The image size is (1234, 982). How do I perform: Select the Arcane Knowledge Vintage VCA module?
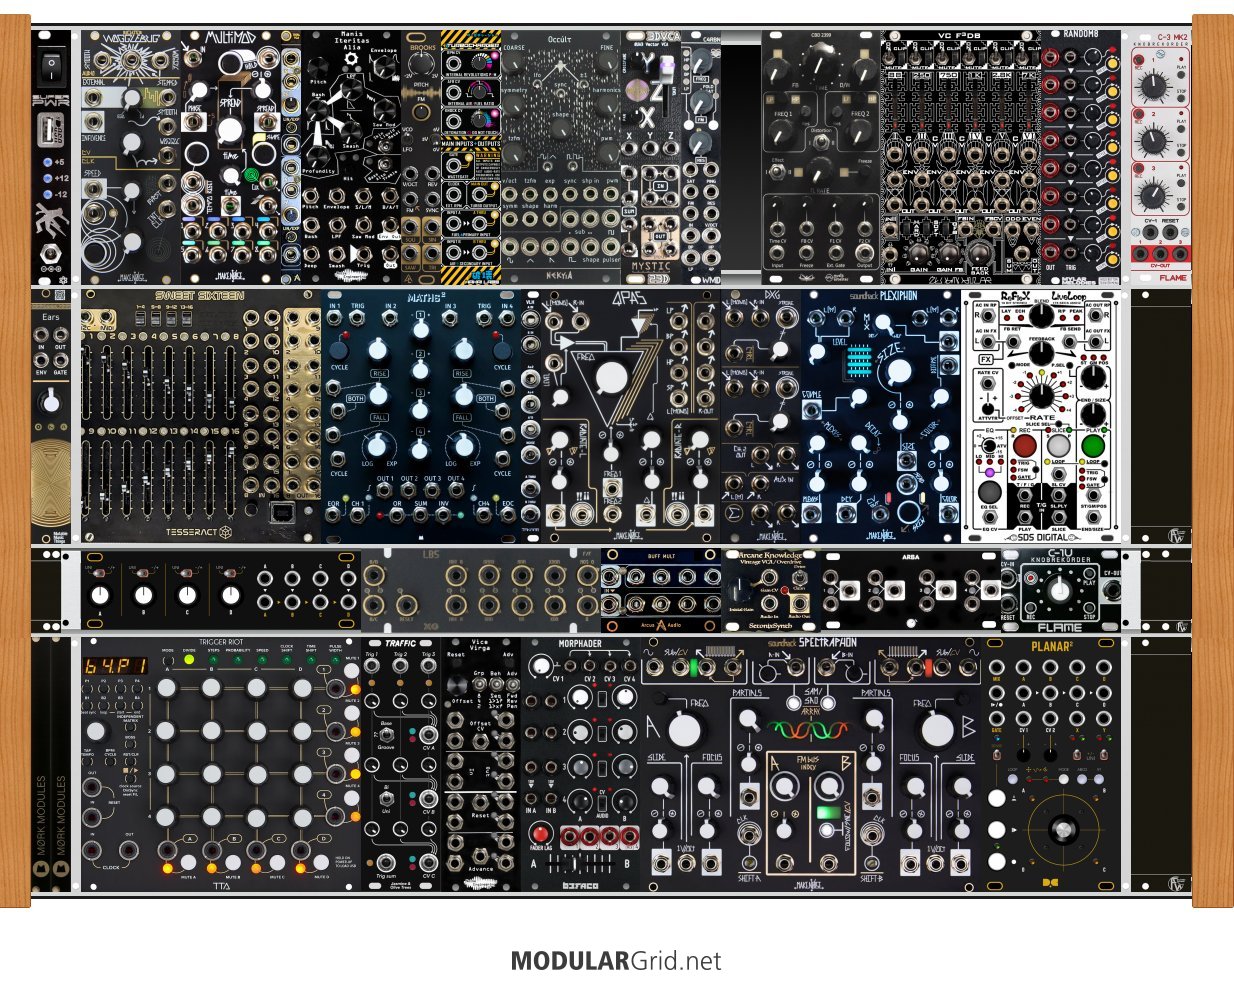(771, 590)
